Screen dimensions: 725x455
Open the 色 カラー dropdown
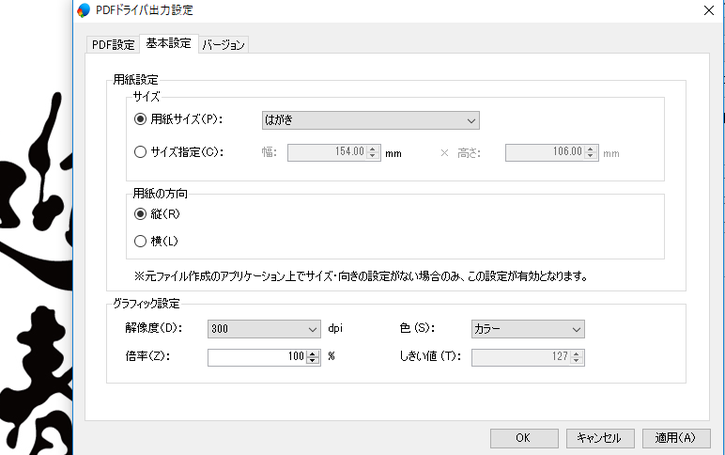(528, 329)
